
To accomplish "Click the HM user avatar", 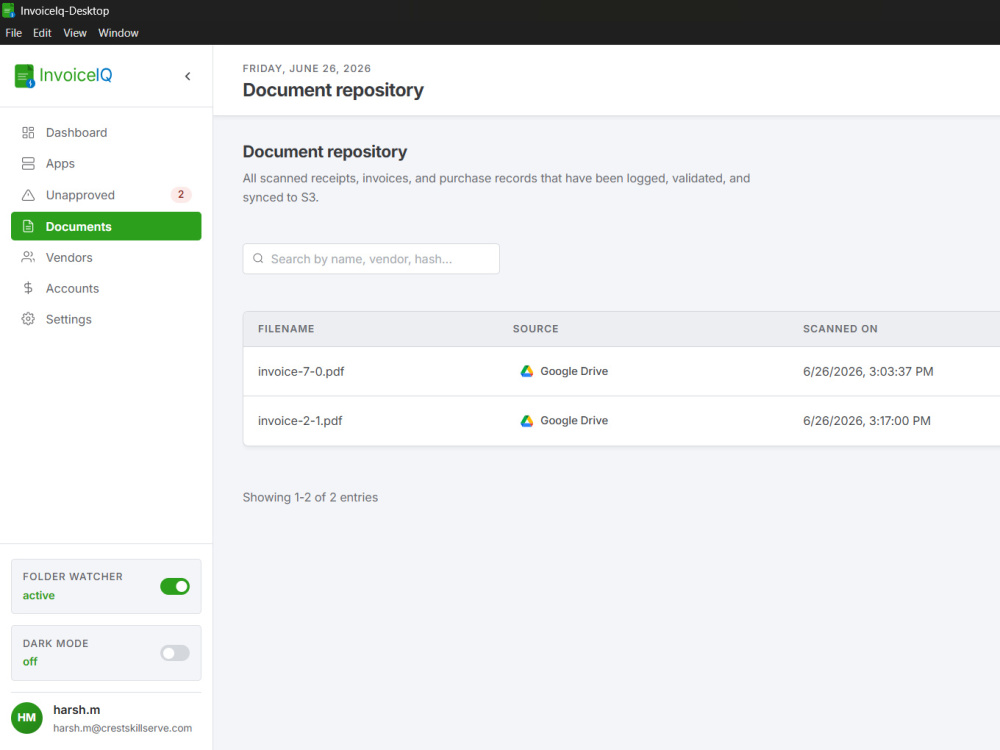I will (x=27, y=718).
